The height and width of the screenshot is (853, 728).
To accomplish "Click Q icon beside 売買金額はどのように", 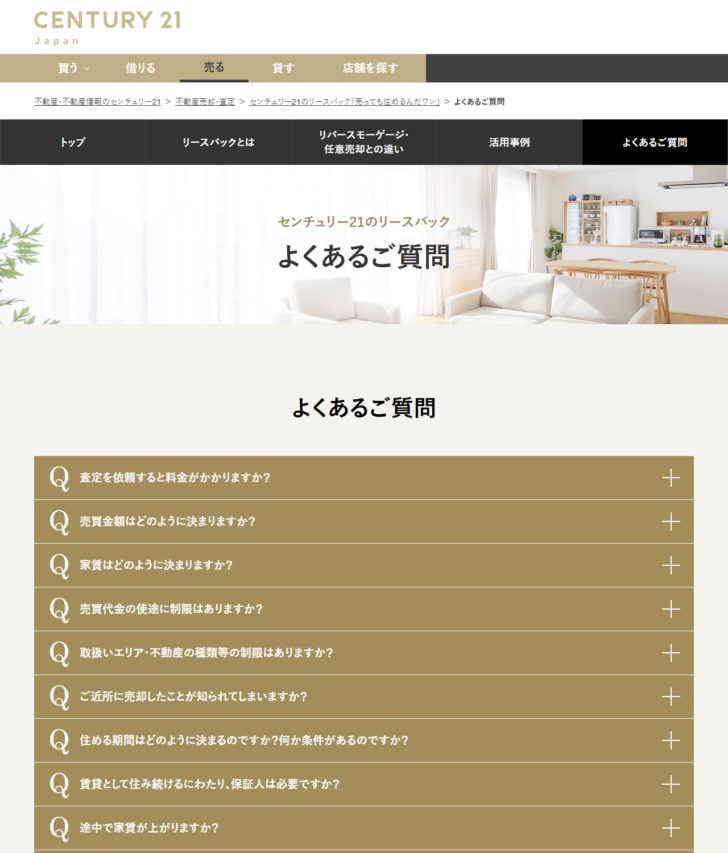I will (59, 522).
